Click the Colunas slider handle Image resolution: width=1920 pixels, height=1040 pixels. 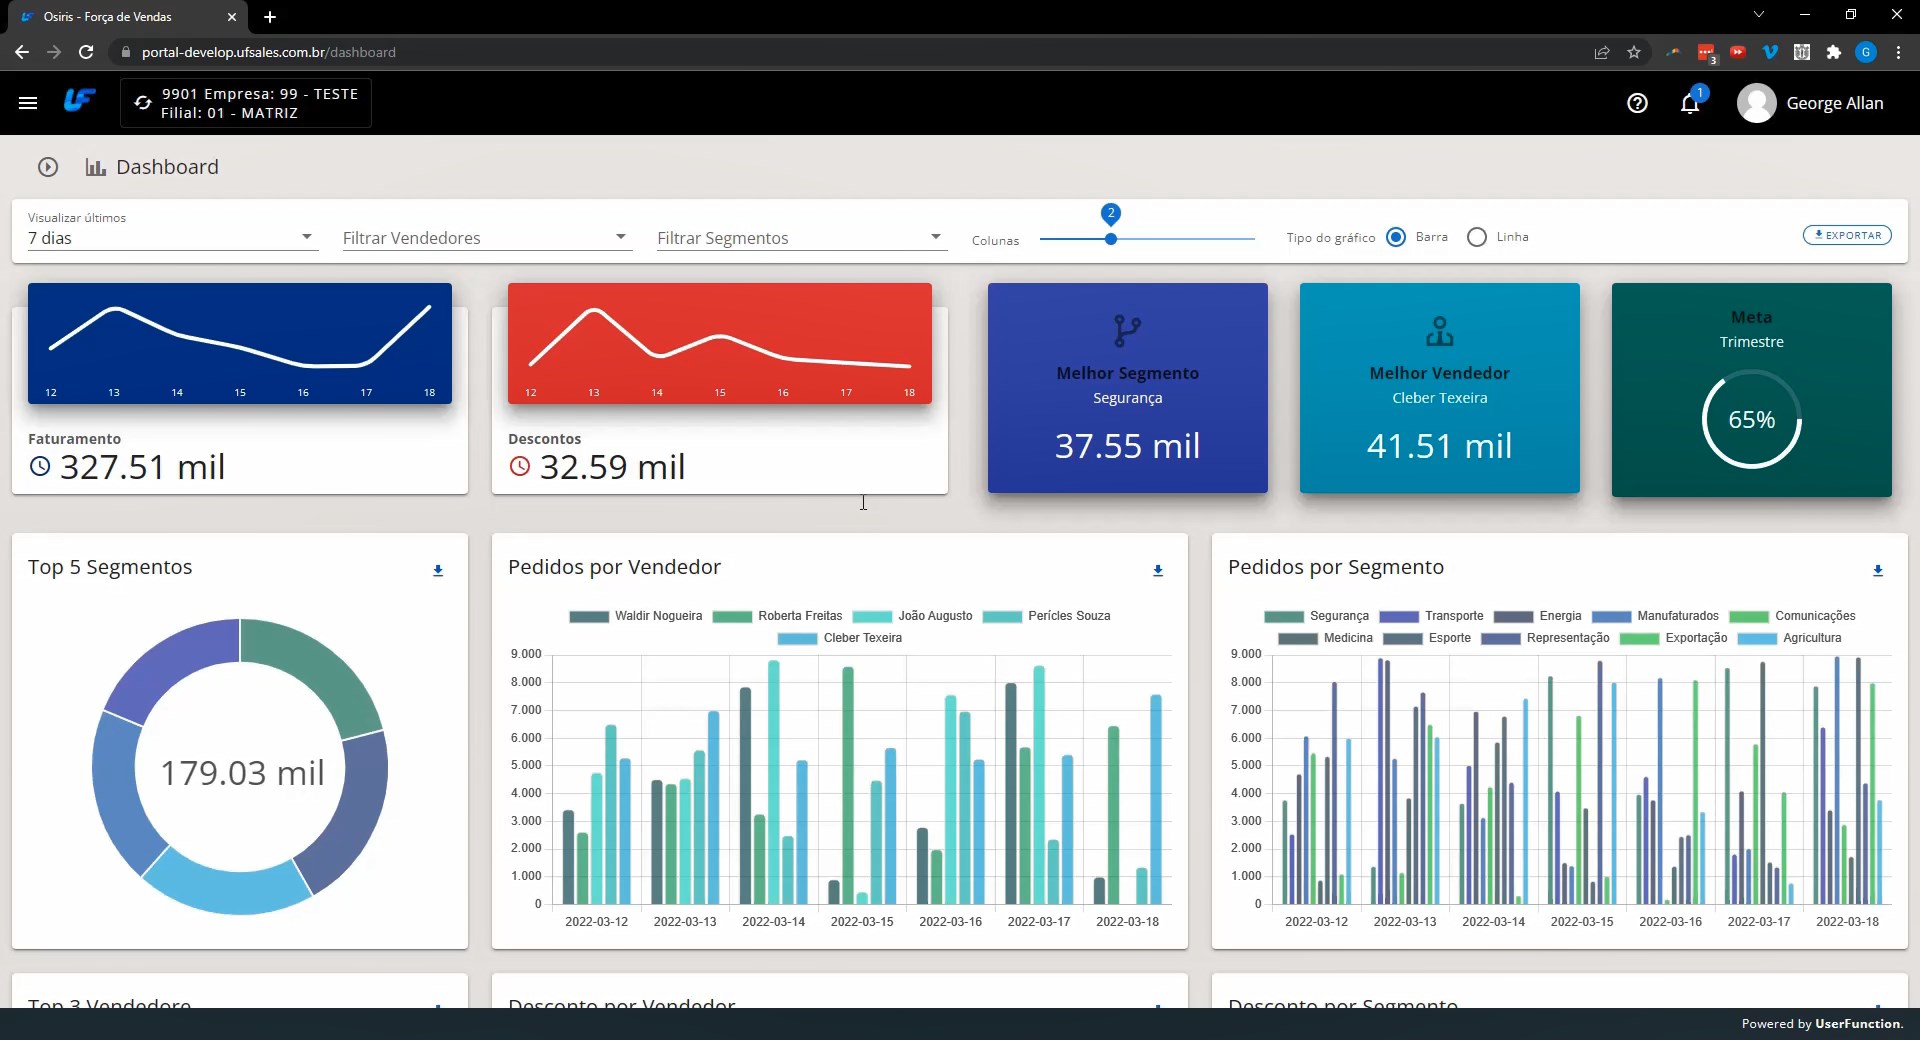pos(1110,239)
